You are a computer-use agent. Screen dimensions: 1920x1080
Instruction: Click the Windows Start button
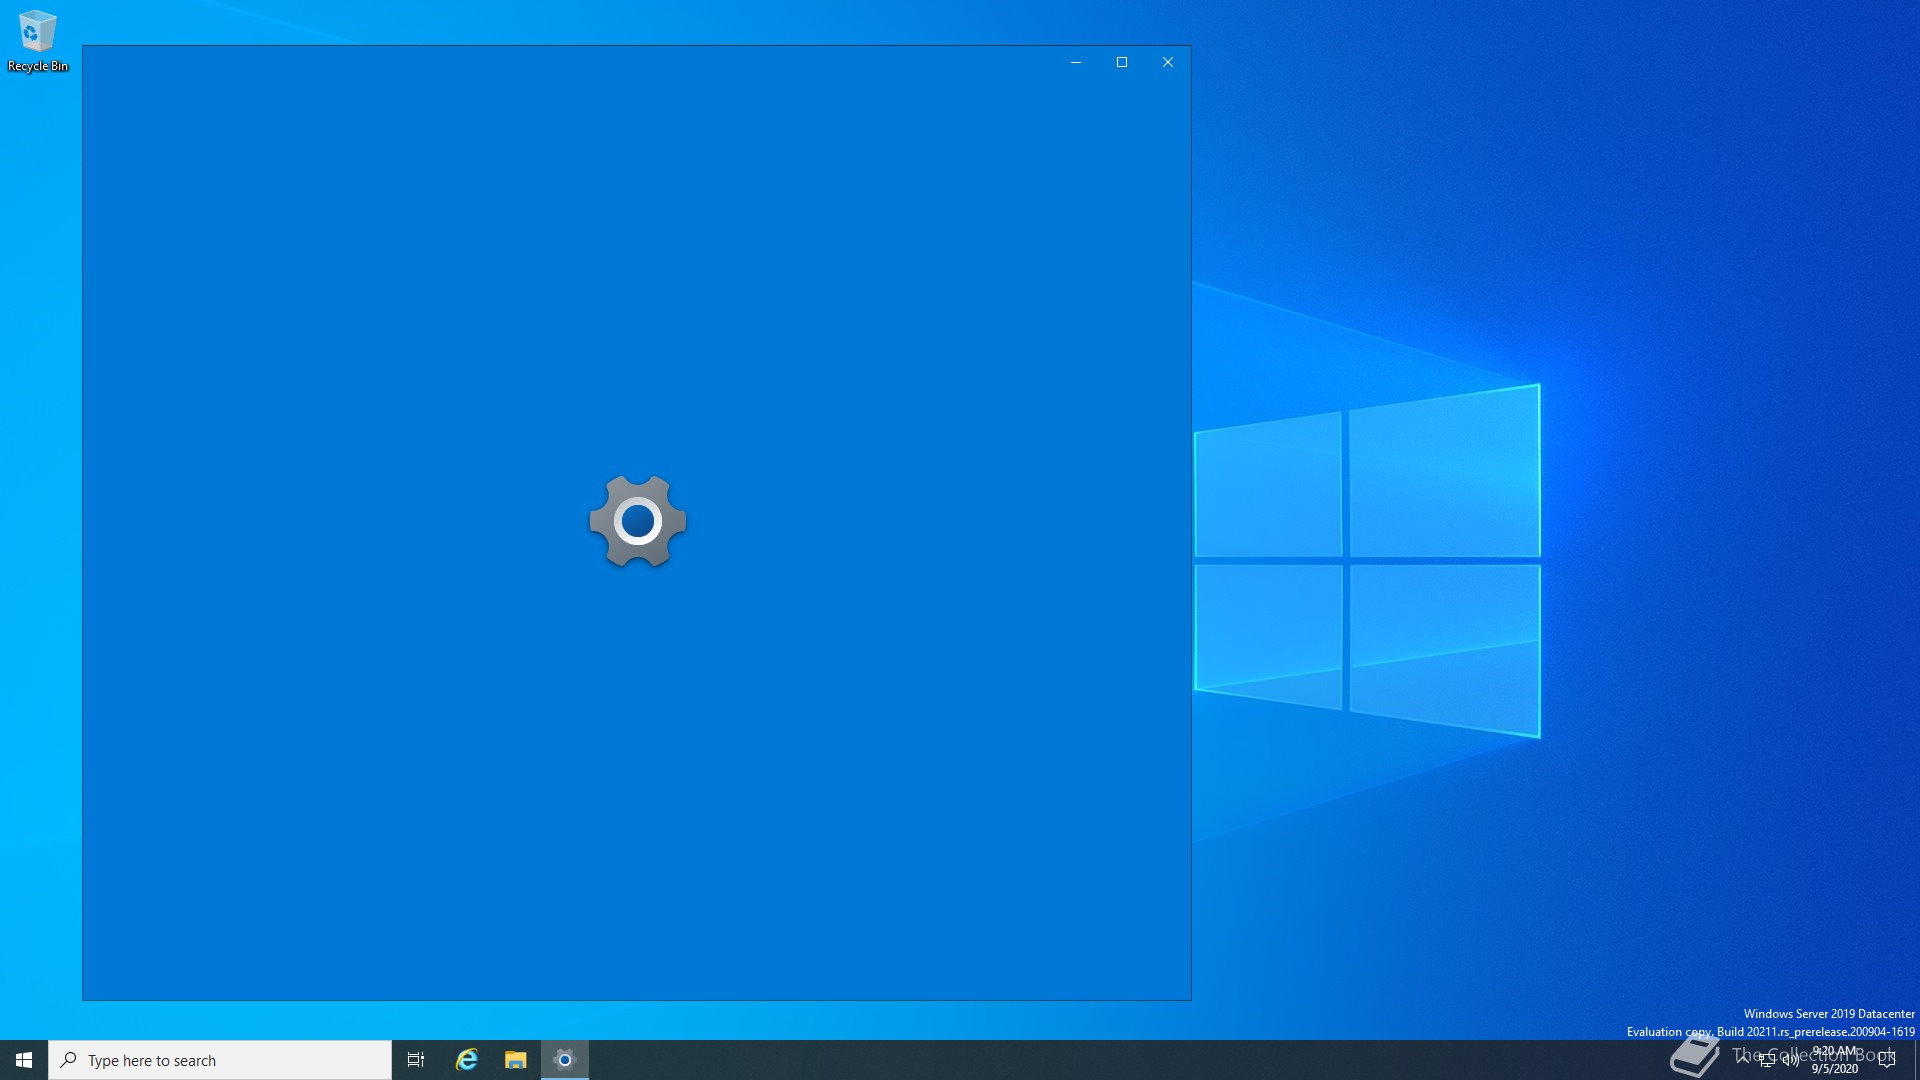[24, 1060]
